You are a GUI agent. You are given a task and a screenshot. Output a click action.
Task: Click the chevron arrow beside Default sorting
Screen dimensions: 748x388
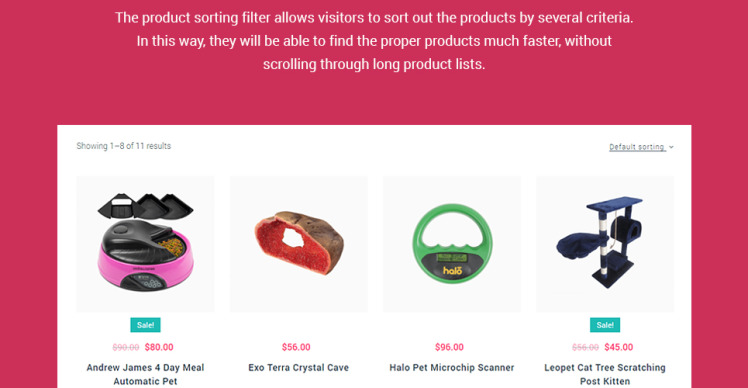click(x=671, y=147)
